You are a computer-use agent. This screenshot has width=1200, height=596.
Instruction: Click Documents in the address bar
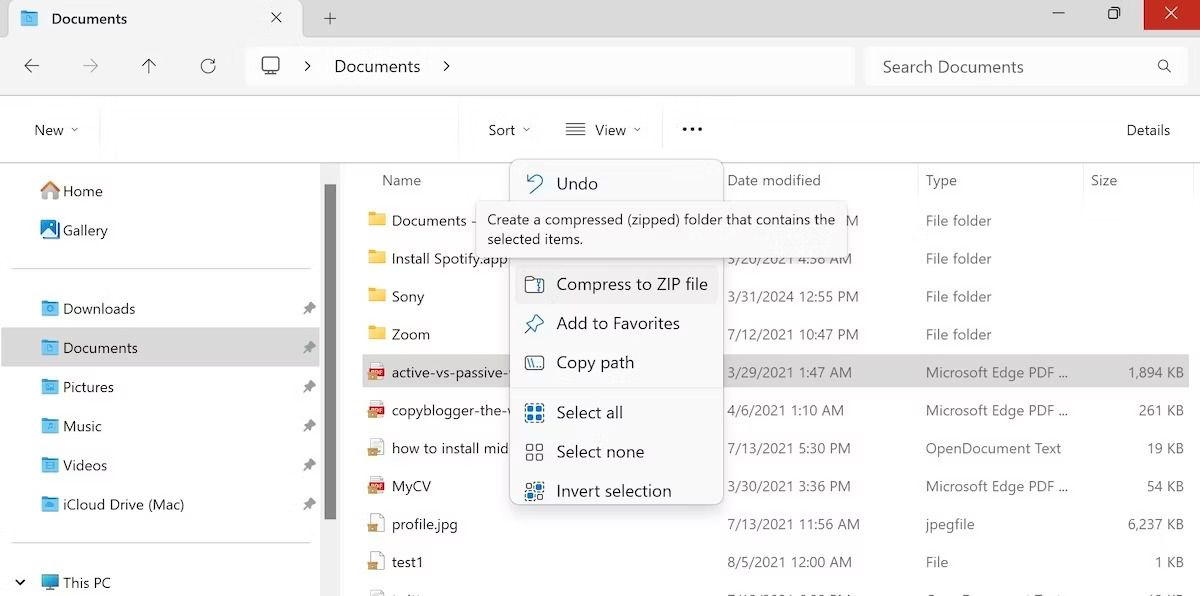377,66
